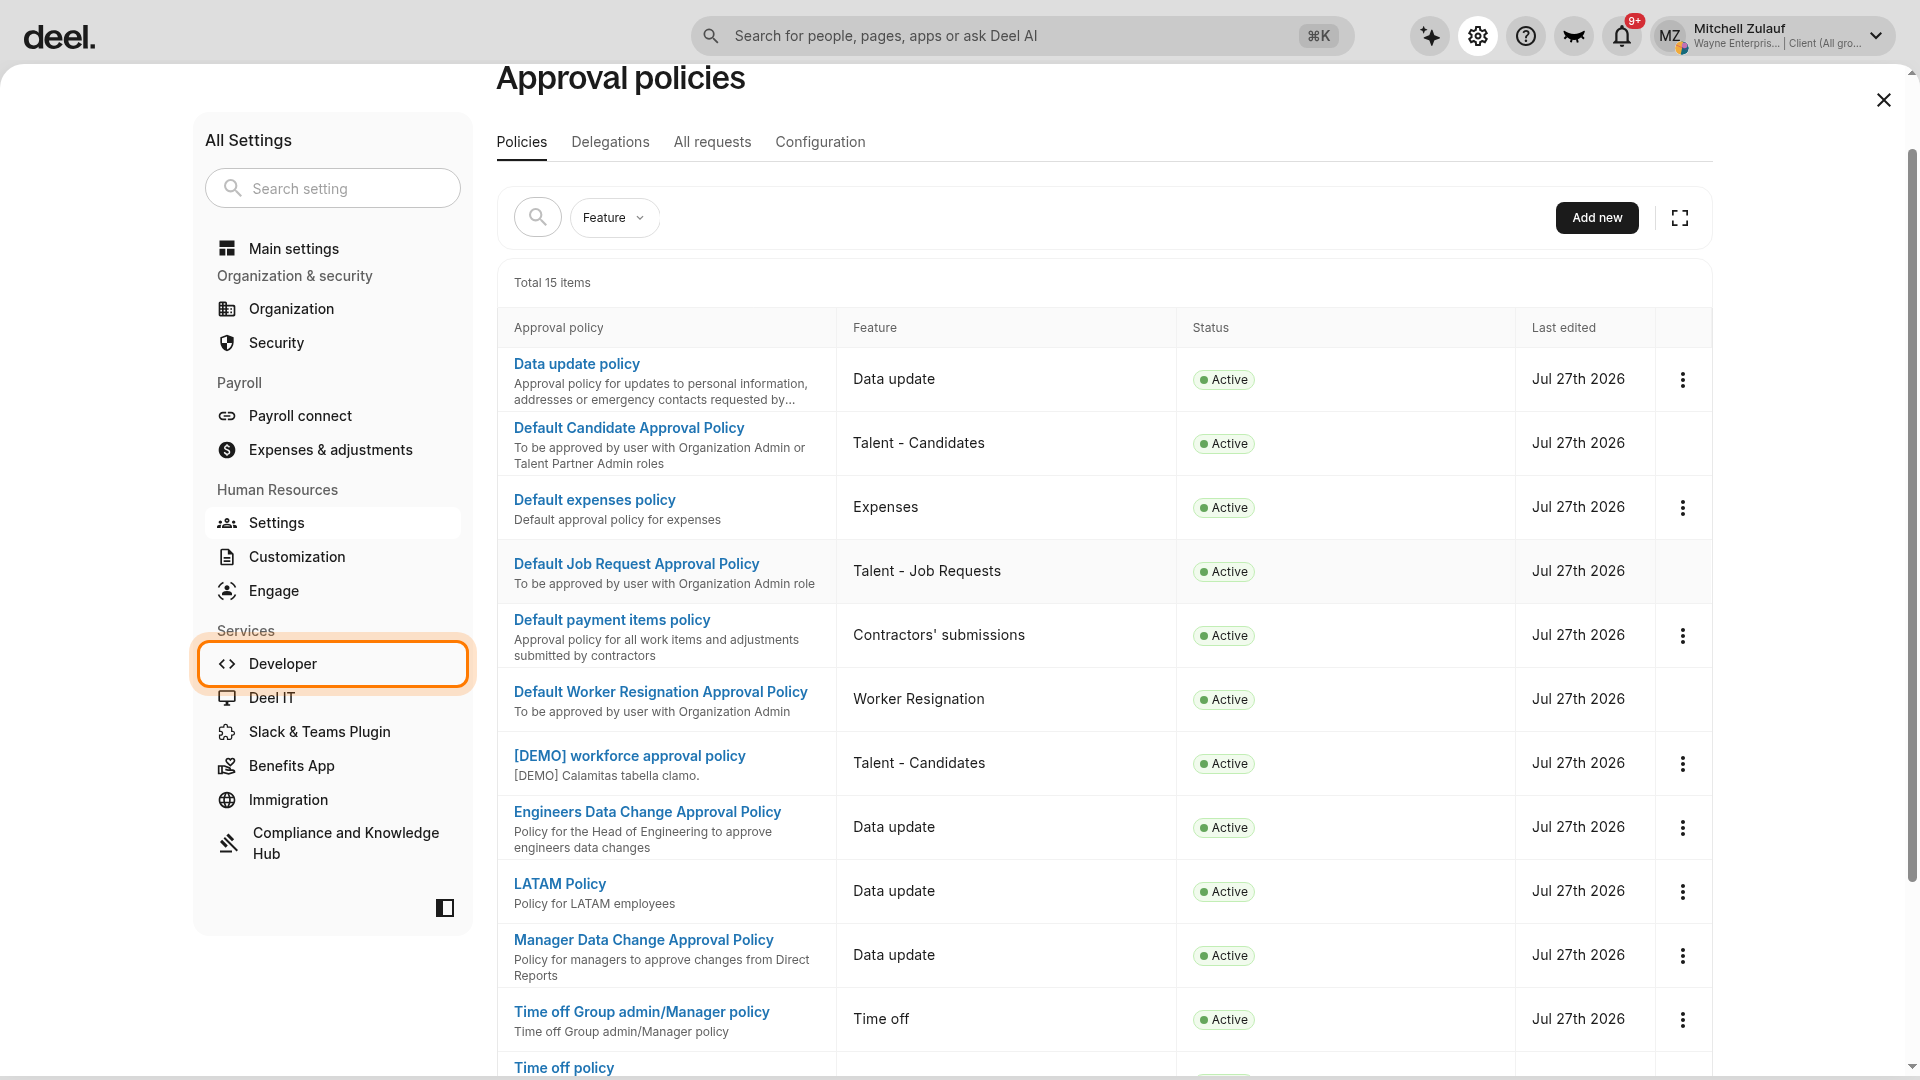This screenshot has height=1080, width=1920.
Task: Open Benefits App settings
Action: pos(333,766)
